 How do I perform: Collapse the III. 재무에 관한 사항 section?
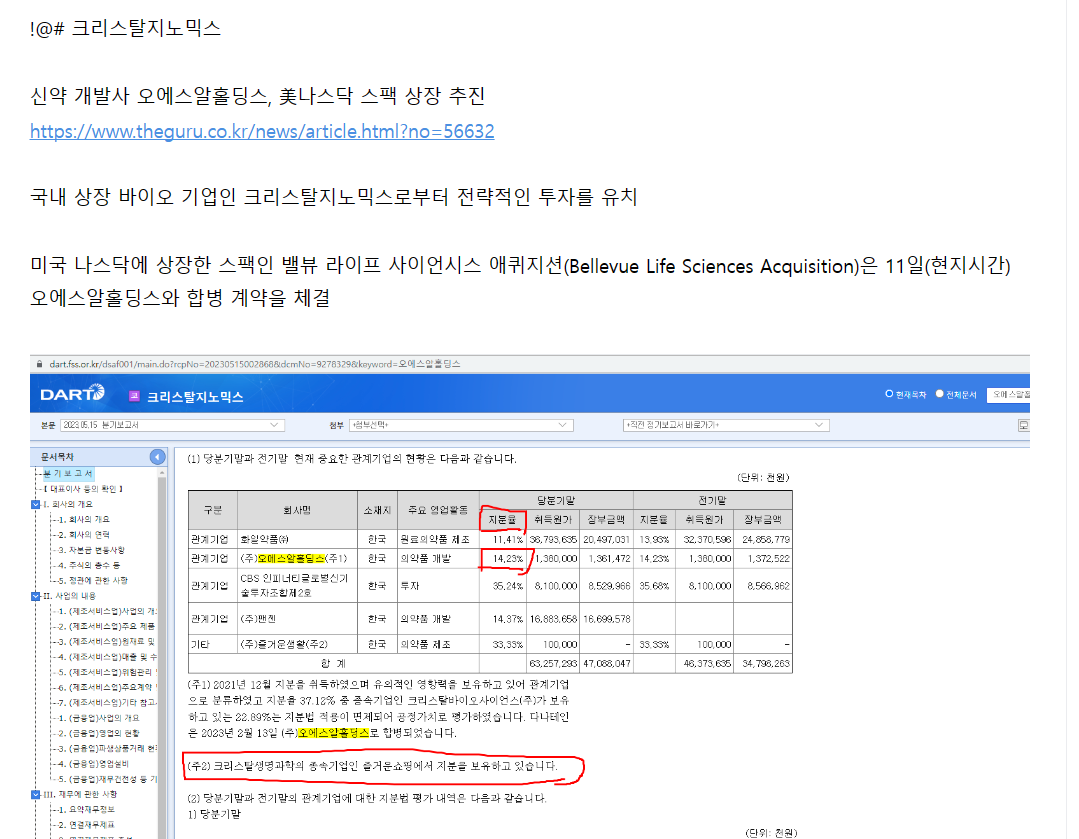(x=36, y=793)
